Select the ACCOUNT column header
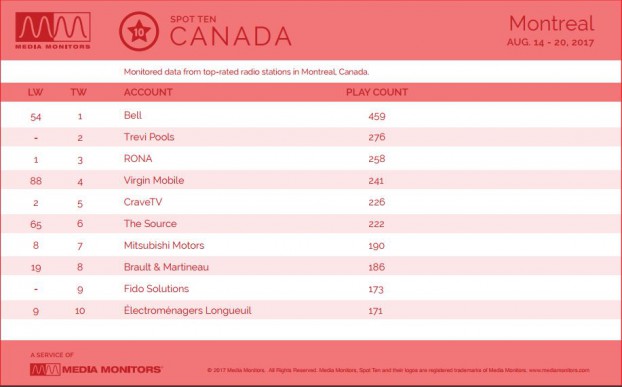The height and width of the screenshot is (387, 622). [x=148, y=92]
